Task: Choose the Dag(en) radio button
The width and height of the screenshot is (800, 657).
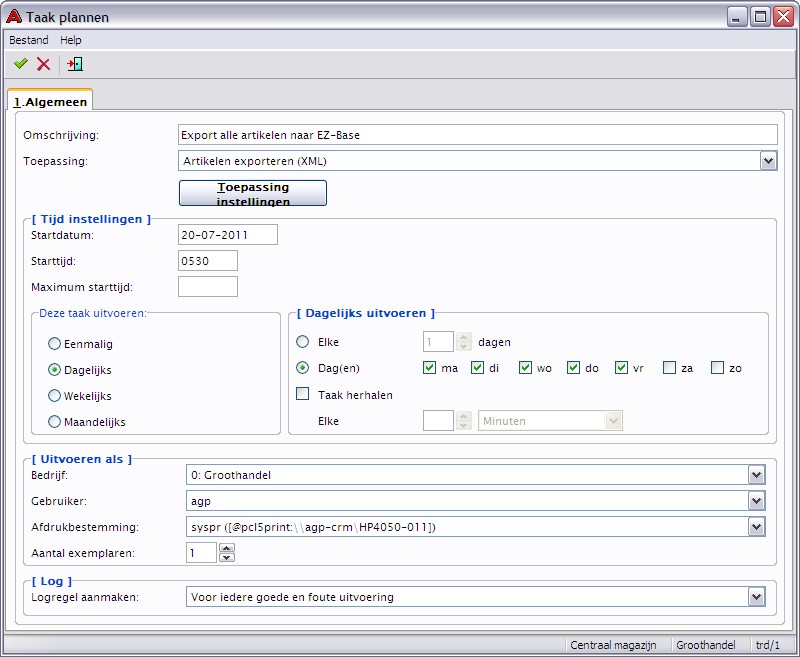Action: (x=303, y=368)
